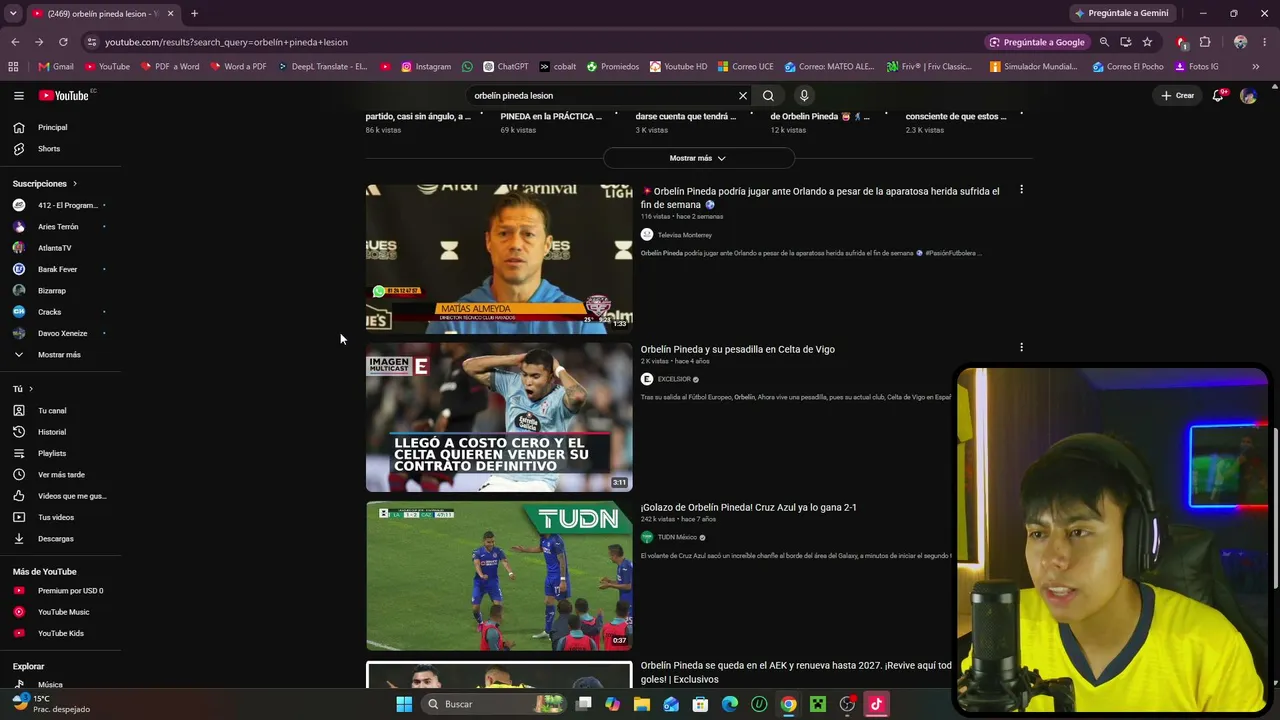Screen dimensions: 1280x720
Task: Open the Davoo Xeneize subscription
Action: (60, 334)
